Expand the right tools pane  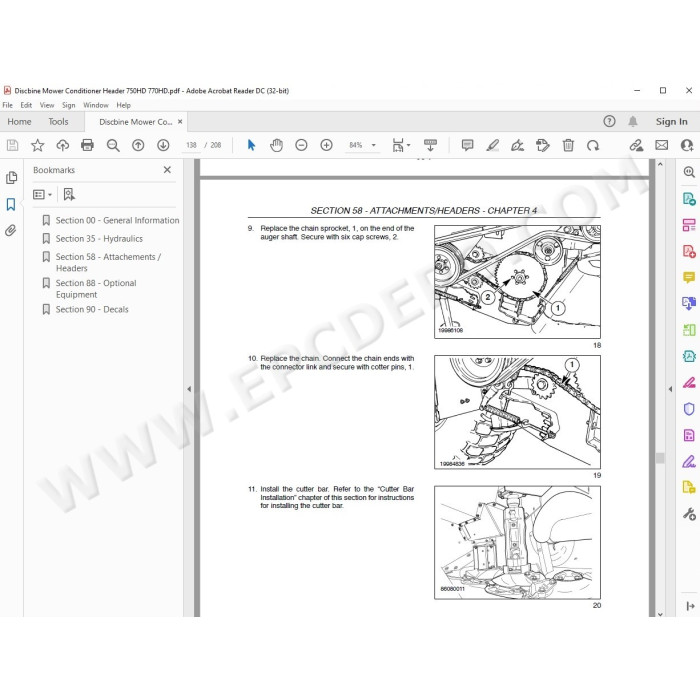point(690,605)
